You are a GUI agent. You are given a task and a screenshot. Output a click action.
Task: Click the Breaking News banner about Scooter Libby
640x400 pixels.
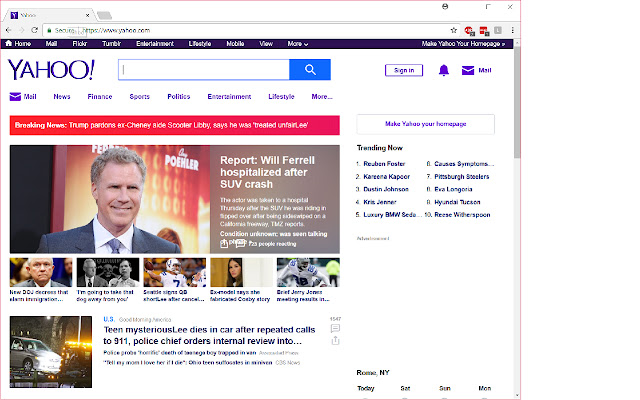tap(175, 125)
